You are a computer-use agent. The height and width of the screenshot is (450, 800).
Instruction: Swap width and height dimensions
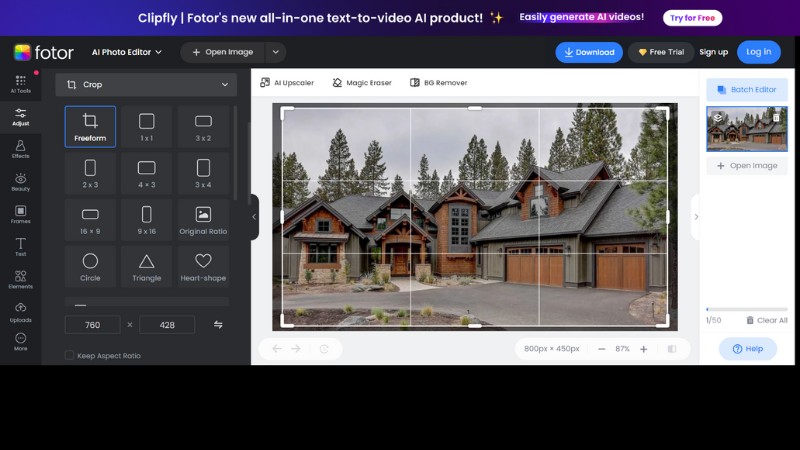[x=218, y=325]
